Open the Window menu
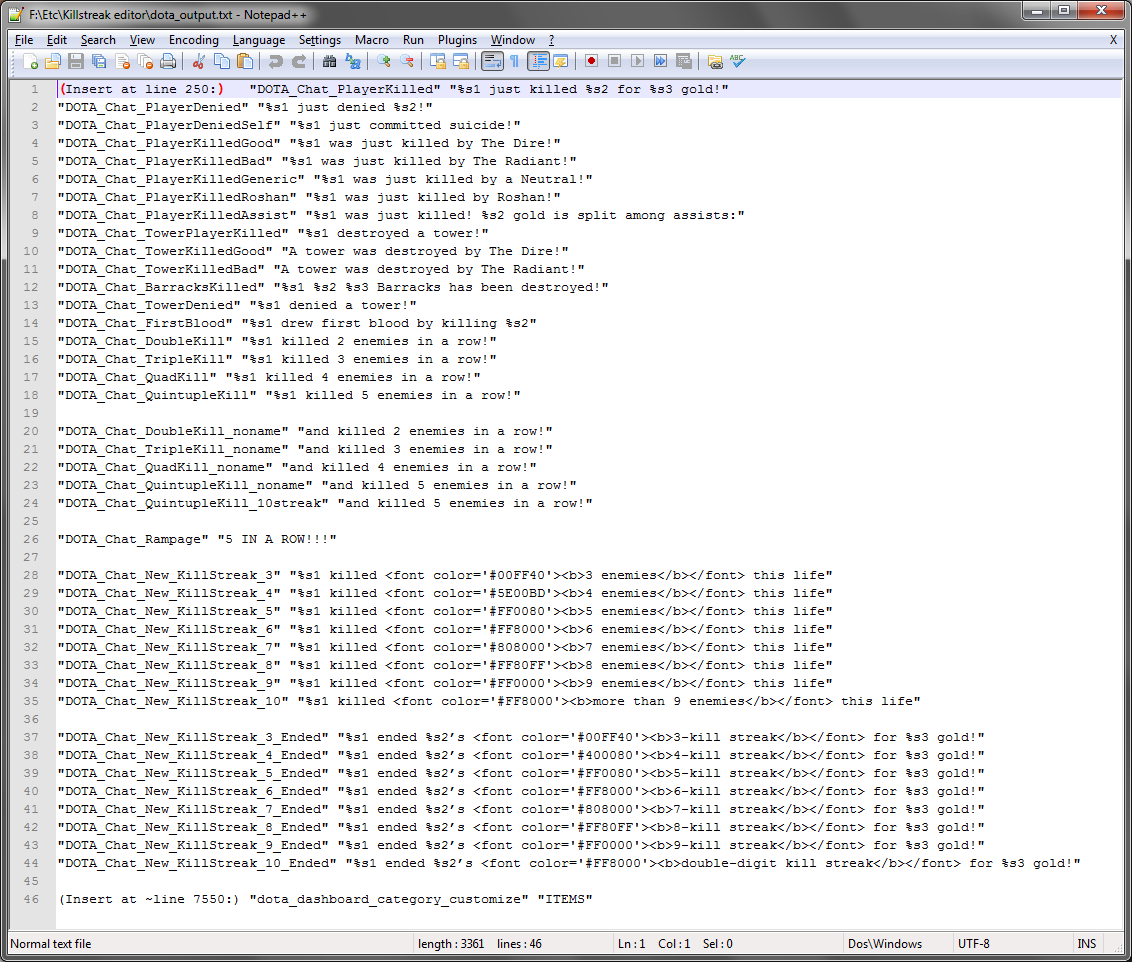 pyautogui.click(x=513, y=40)
